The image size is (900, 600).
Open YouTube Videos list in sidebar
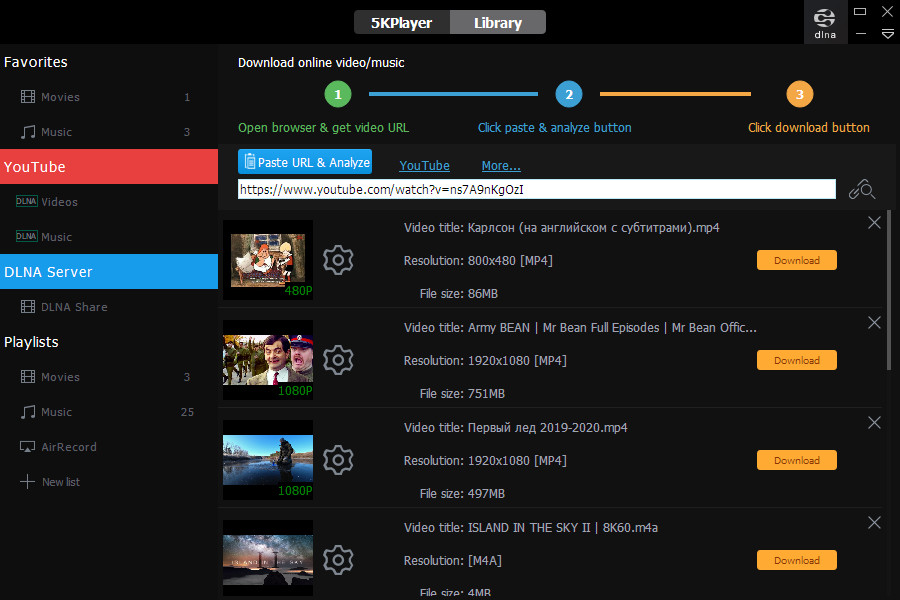(x=109, y=202)
